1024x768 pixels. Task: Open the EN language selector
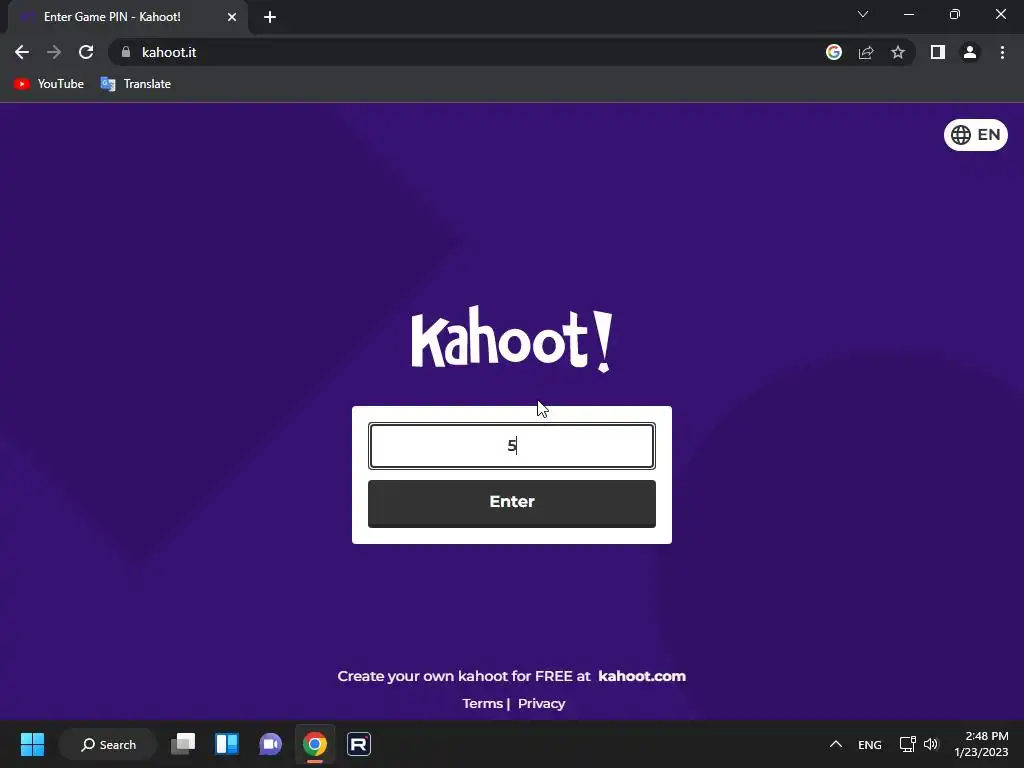pyautogui.click(x=976, y=135)
